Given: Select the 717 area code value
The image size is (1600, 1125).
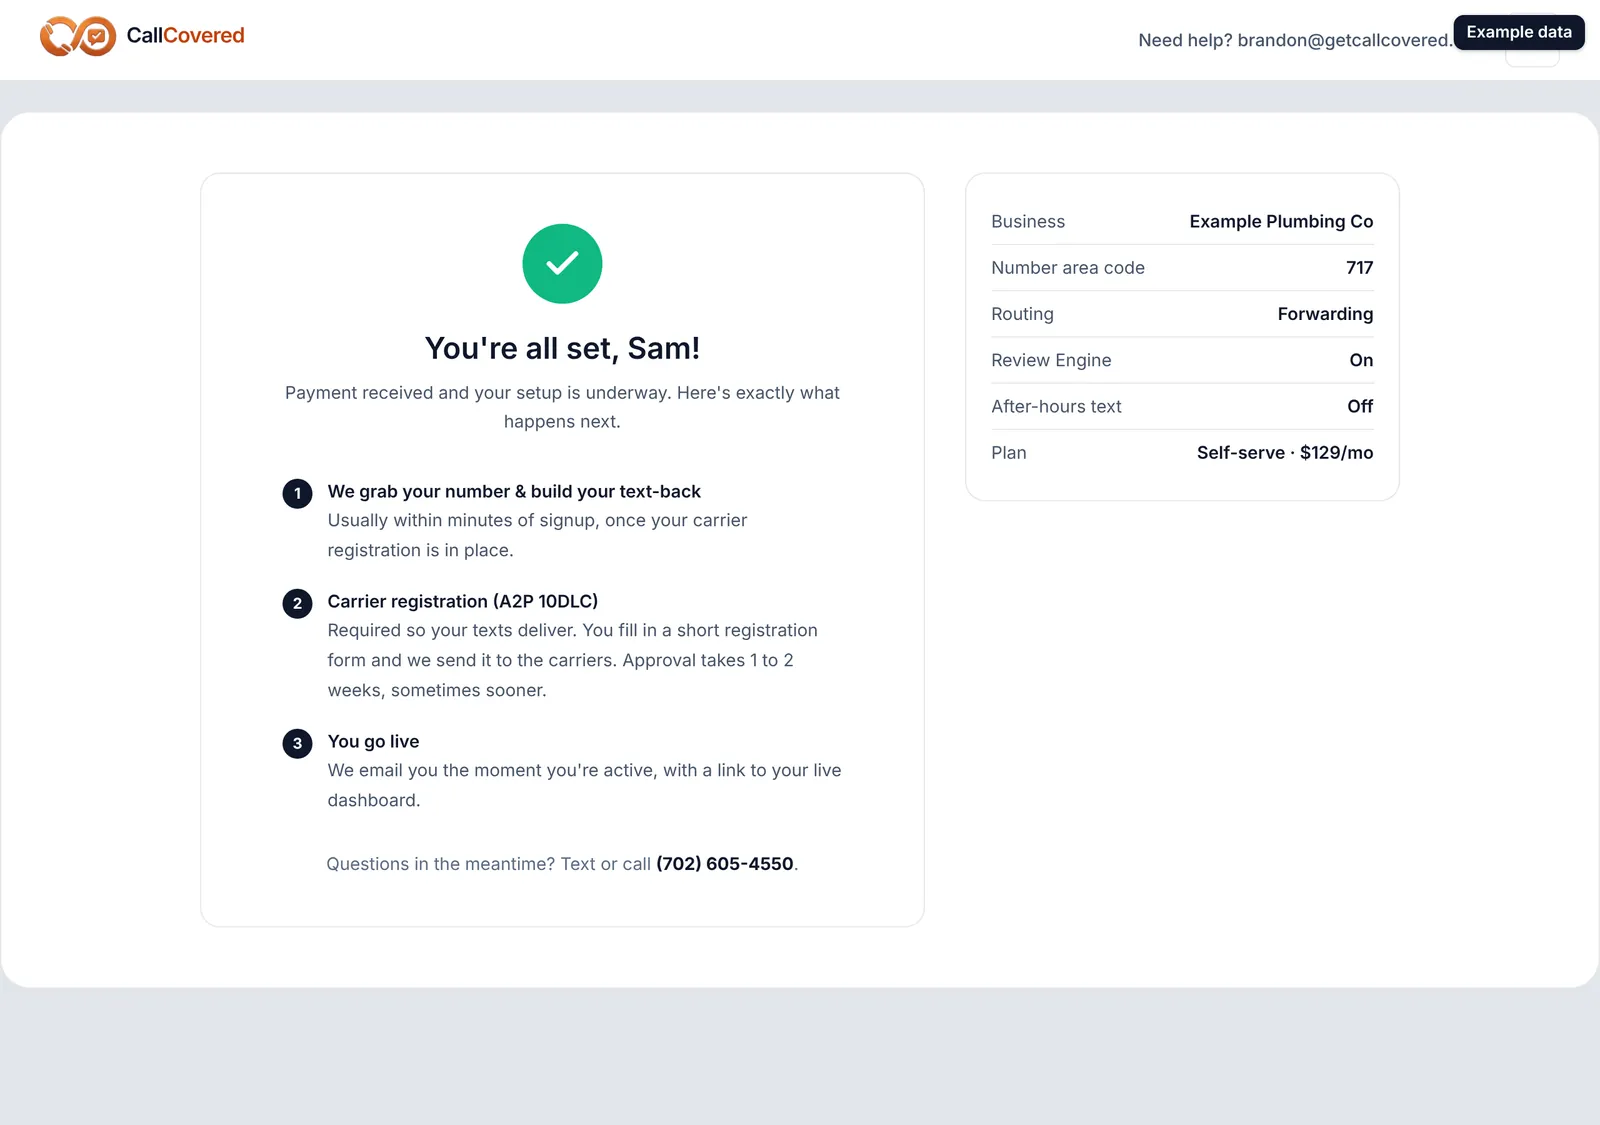Looking at the screenshot, I should click(x=1360, y=268).
